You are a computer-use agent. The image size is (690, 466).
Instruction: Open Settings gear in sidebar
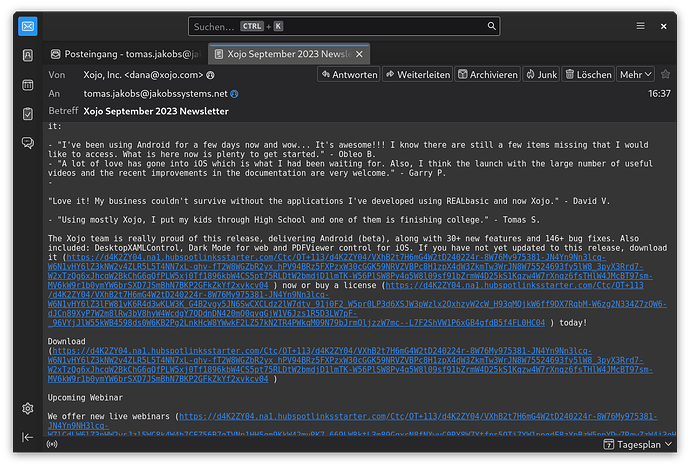point(28,408)
